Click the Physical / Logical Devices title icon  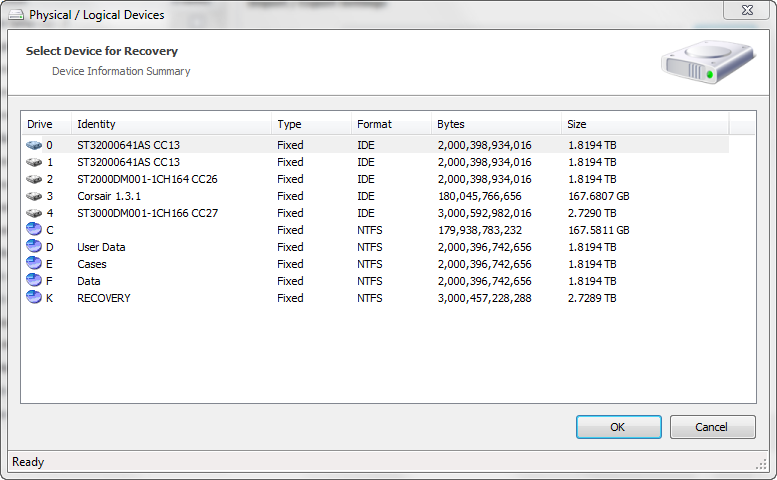click(x=15, y=15)
